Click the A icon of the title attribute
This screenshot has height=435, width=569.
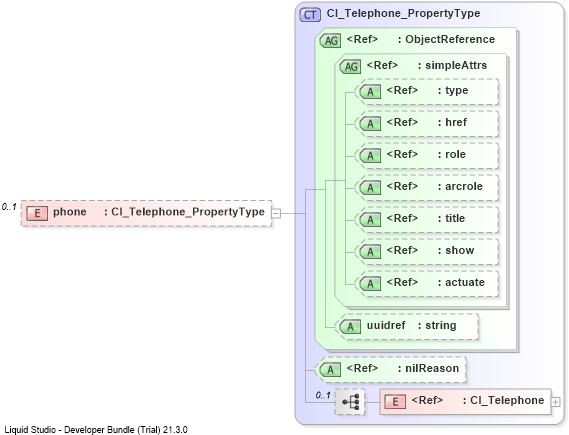click(370, 219)
